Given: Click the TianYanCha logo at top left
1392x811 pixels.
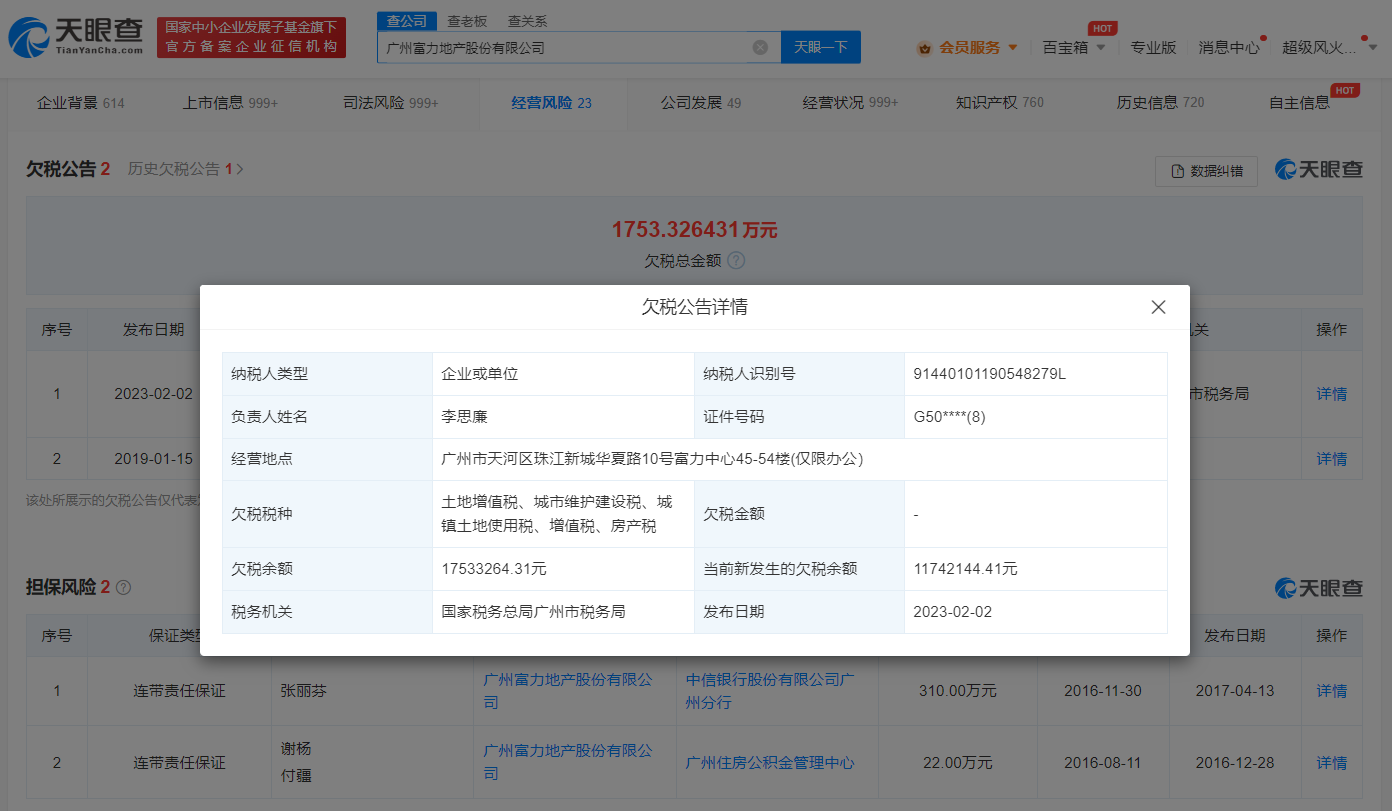Looking at the screenshot, I should (x=76, y=38).
